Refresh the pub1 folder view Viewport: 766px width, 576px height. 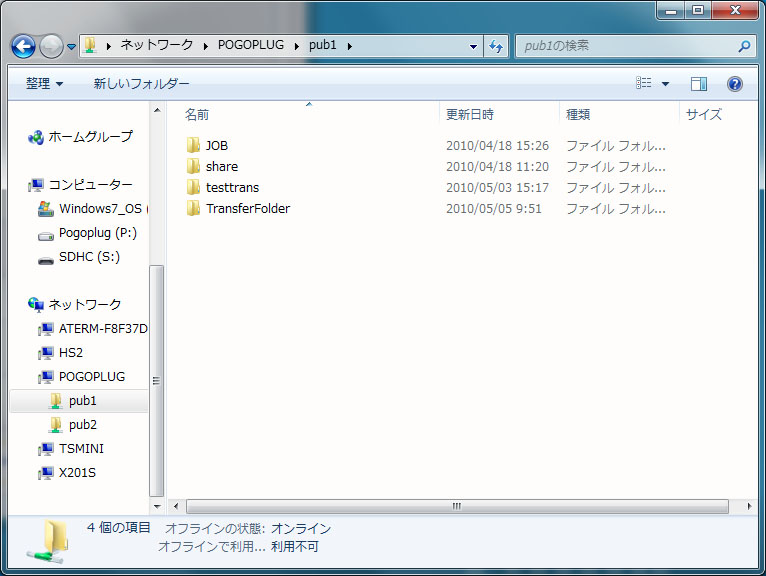coord(496,46)
